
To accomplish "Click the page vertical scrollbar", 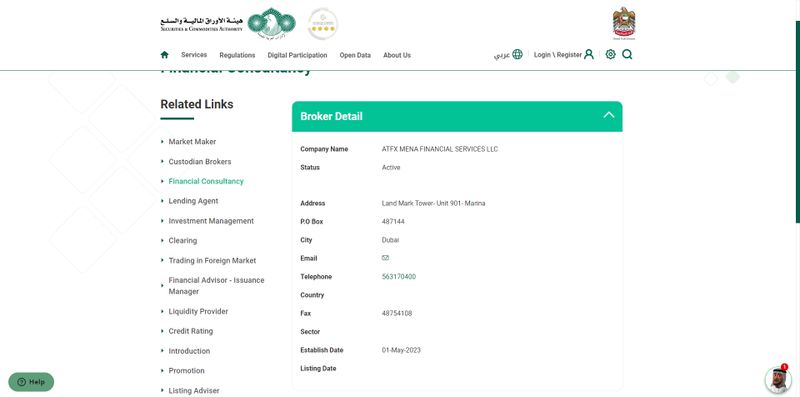I will (x=797, y=122).
